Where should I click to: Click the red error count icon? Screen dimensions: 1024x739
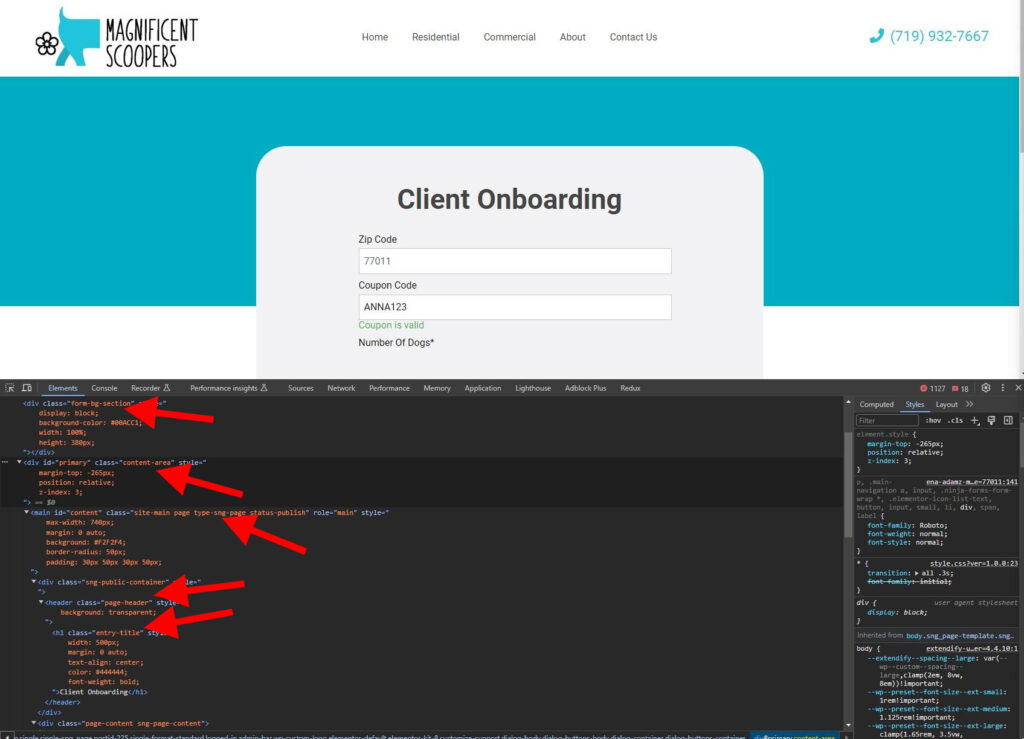(x=923, y=388)
